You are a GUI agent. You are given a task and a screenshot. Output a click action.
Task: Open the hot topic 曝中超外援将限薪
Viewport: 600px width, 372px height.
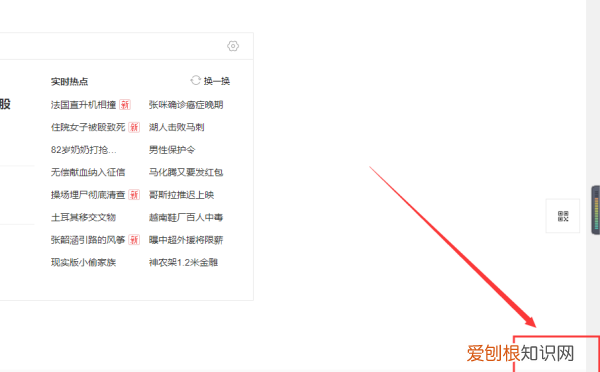coord(186,240)
